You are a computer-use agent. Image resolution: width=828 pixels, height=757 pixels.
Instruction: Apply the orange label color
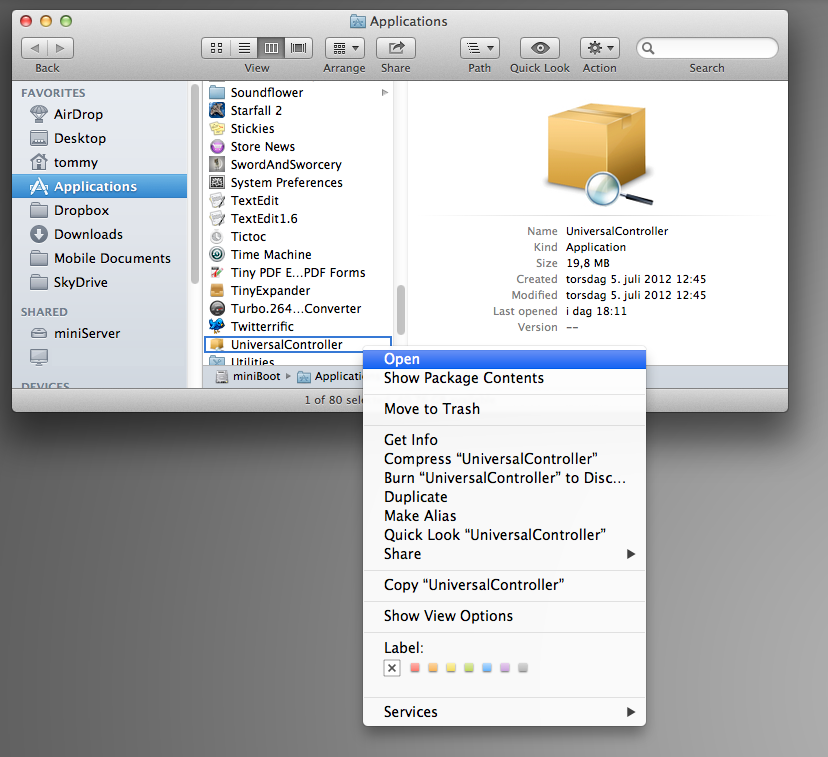[433, 668]
